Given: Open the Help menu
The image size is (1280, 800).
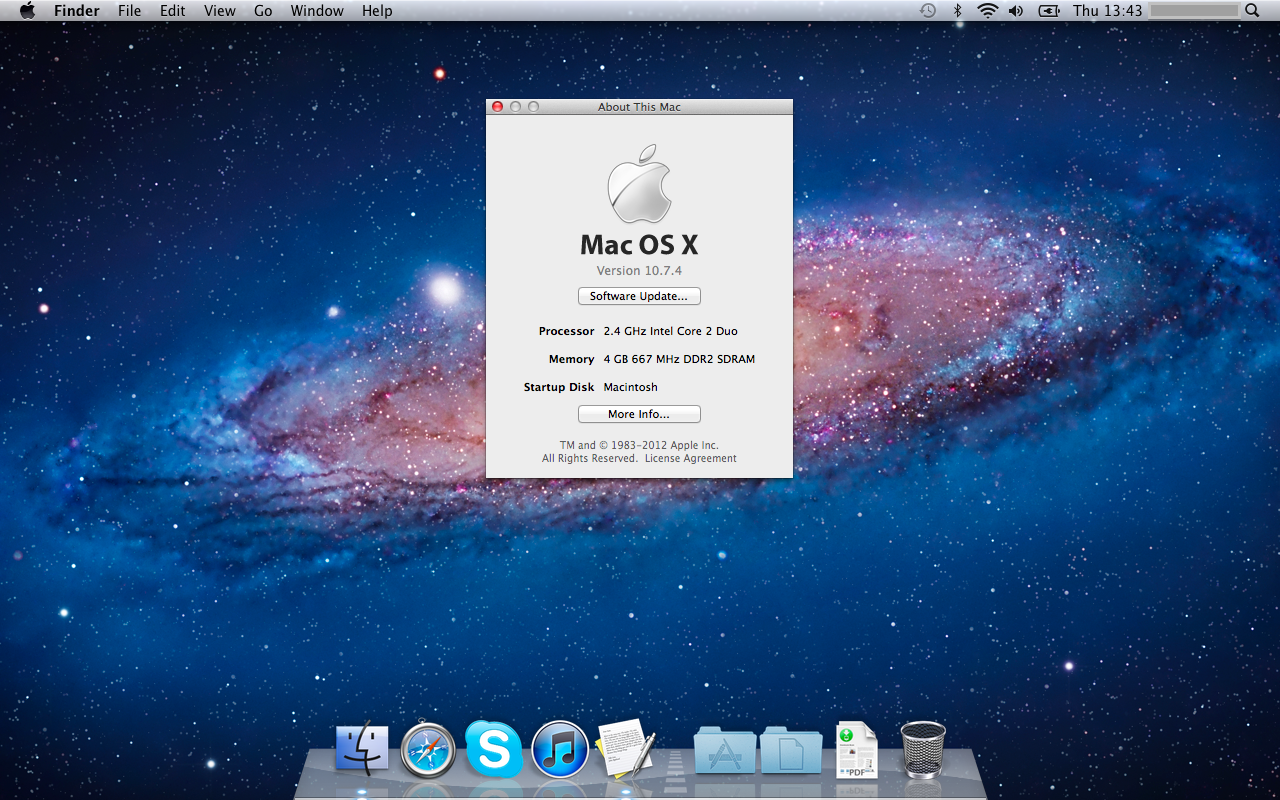Looking at the screenshot, I should 377,11.
